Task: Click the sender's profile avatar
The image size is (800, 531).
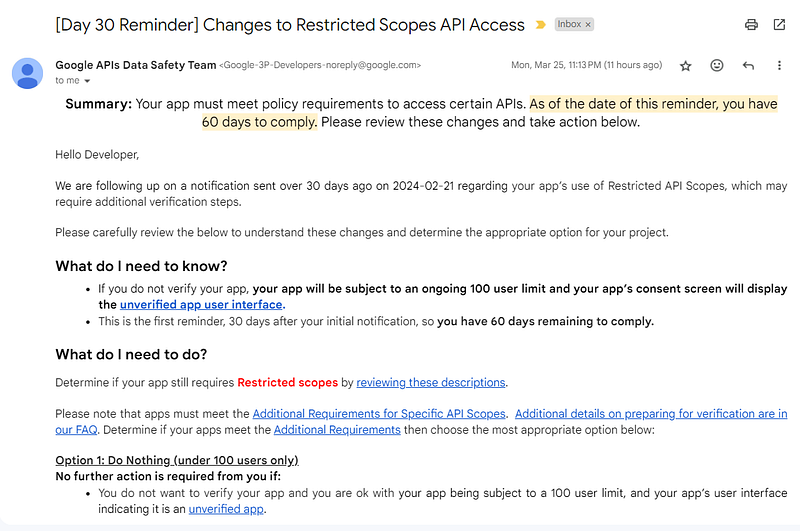Action: pos(27,73)
